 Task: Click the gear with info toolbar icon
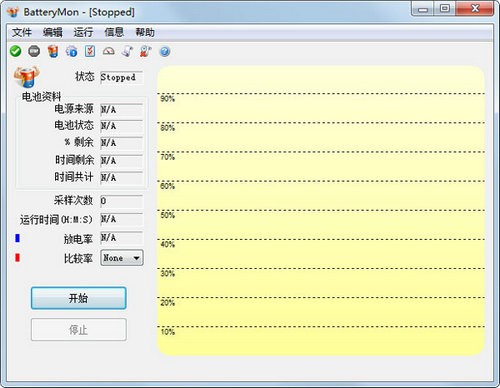(71, 51)
